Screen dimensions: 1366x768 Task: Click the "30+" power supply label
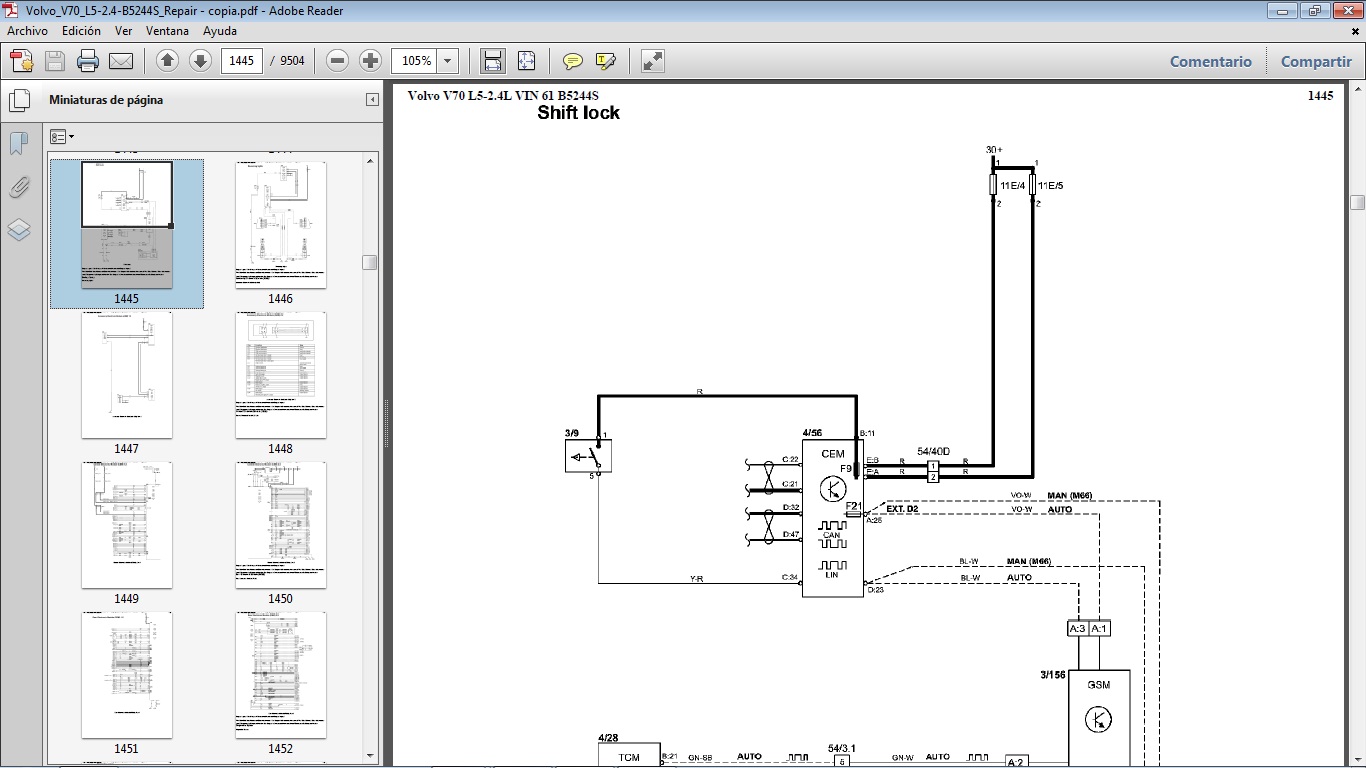[x=994, y=150]
